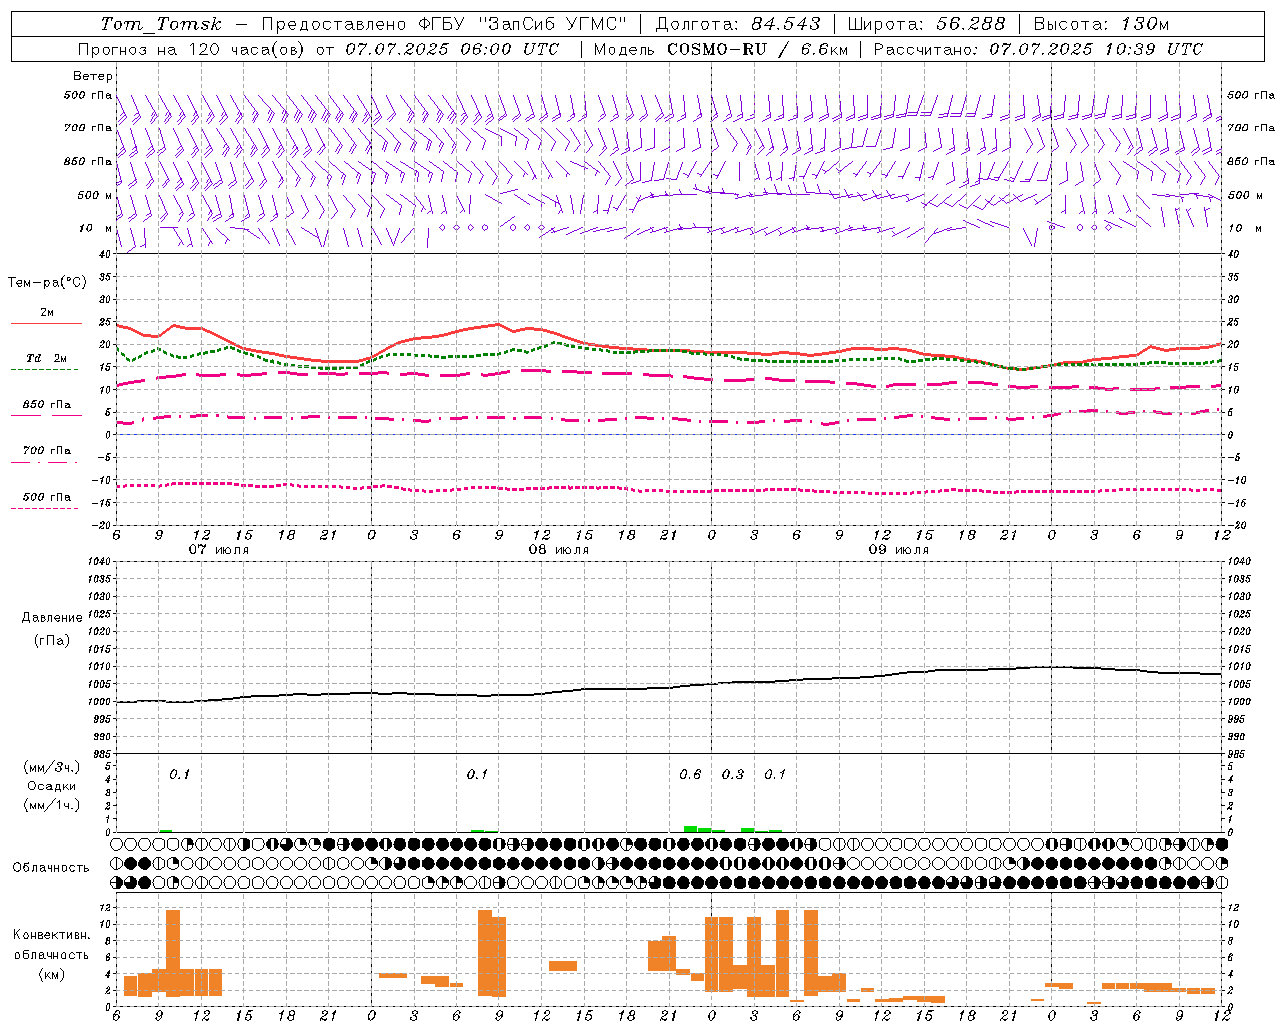Click the 'Долгота: 84.543' longitude value
The image size is (1280, 1024).
(x=738, y=24)
